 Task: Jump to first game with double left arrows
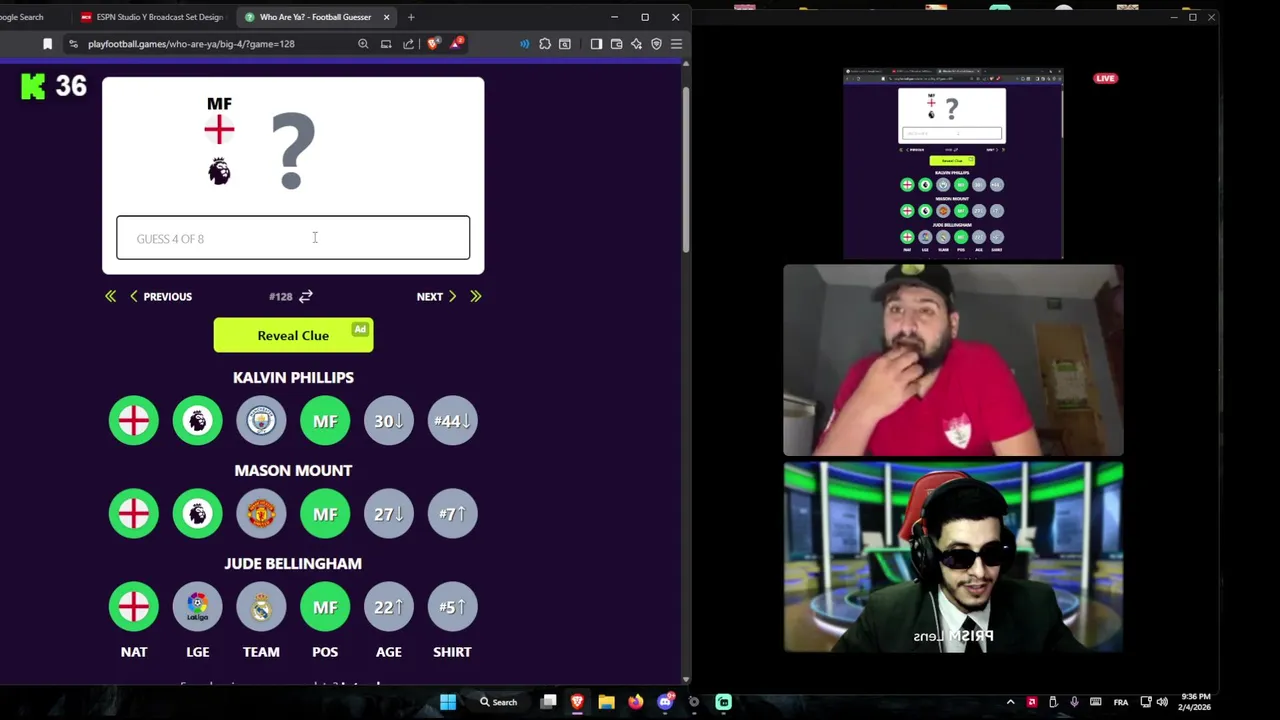click(111, 296)
